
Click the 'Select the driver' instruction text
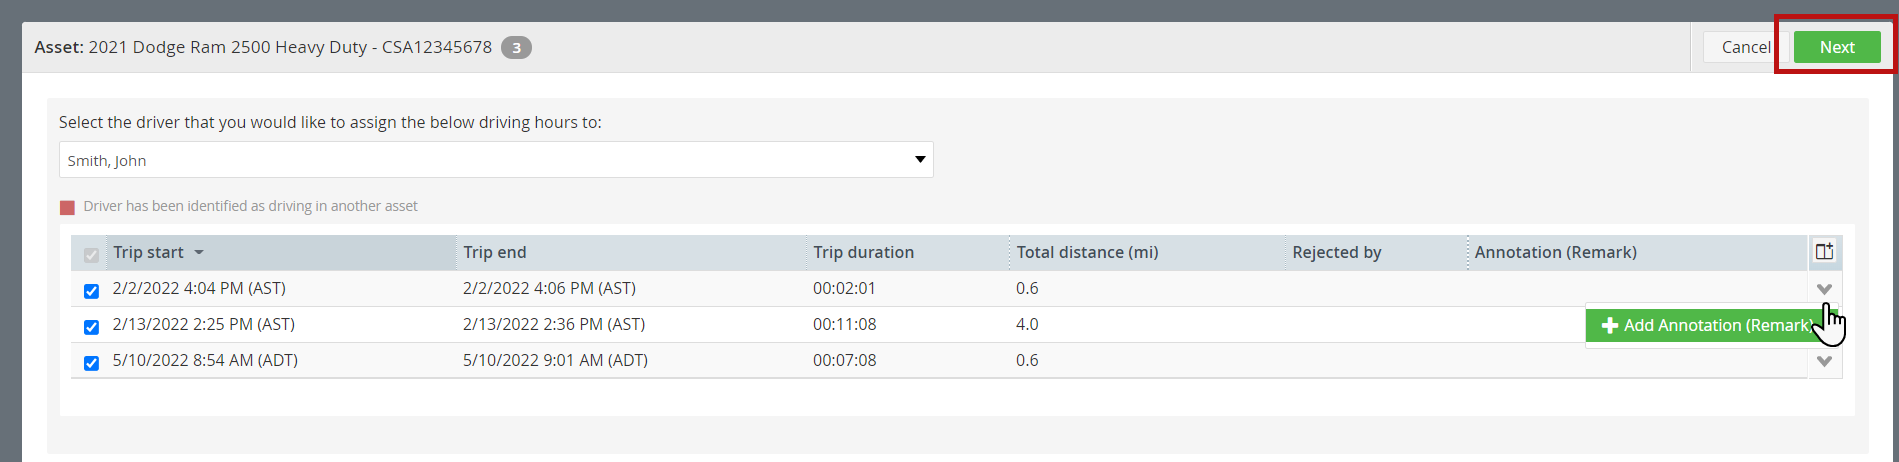pyautogui.click(x=330, y=122)
